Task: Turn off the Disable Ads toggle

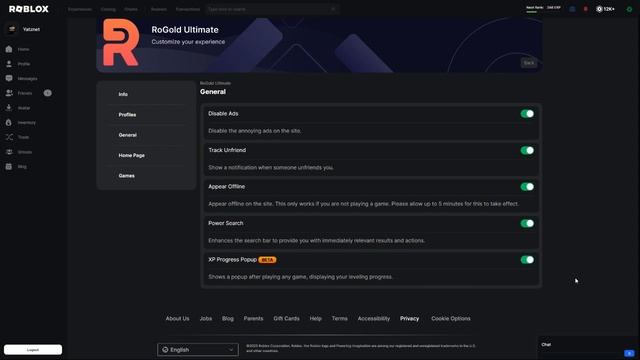Action: [527, 114]
